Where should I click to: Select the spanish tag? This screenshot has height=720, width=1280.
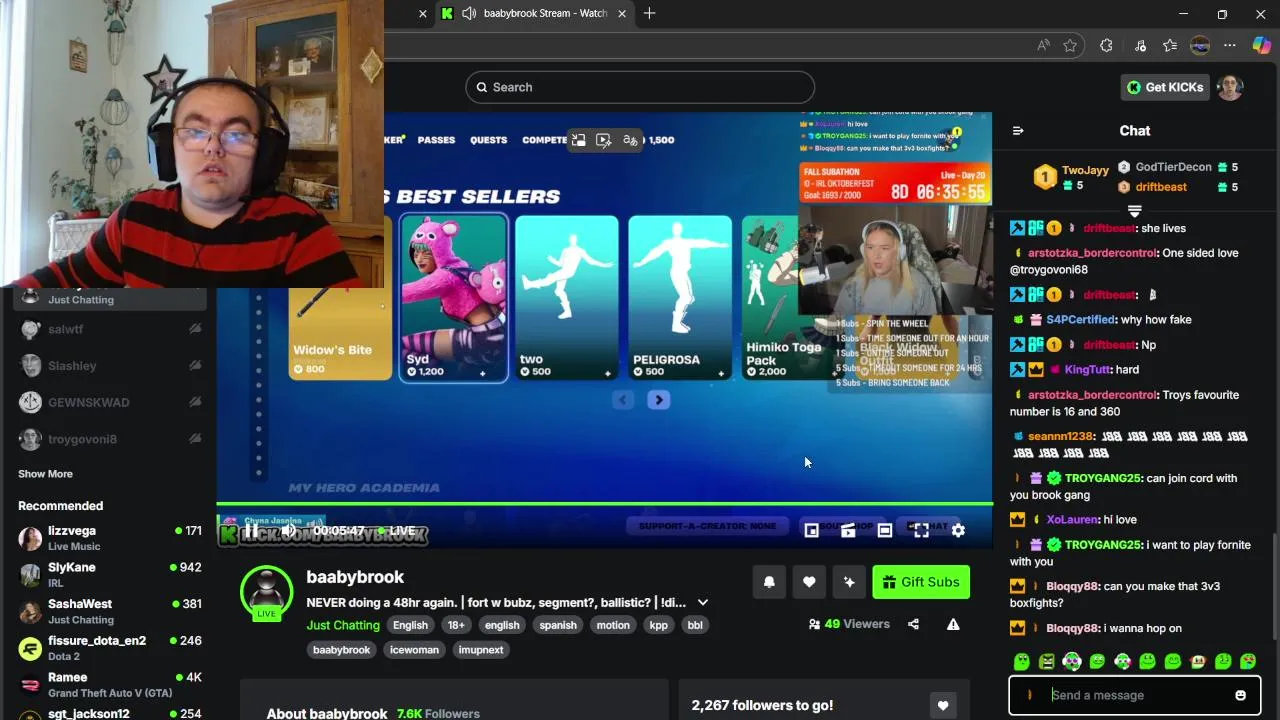[x=558, y=625]
